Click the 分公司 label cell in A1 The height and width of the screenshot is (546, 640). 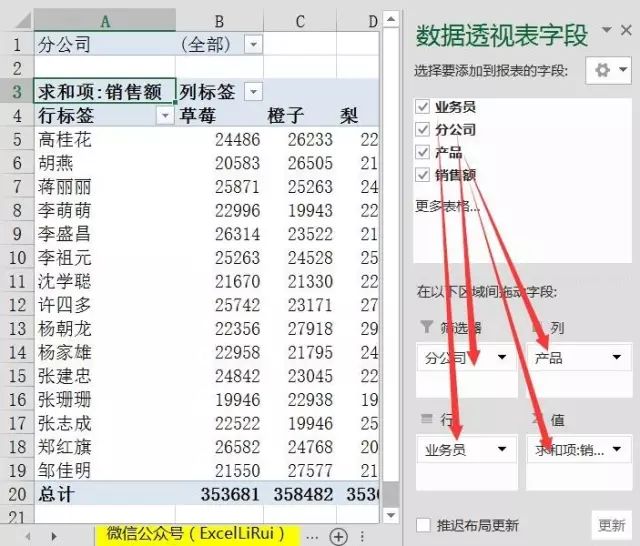coord(105,44)
